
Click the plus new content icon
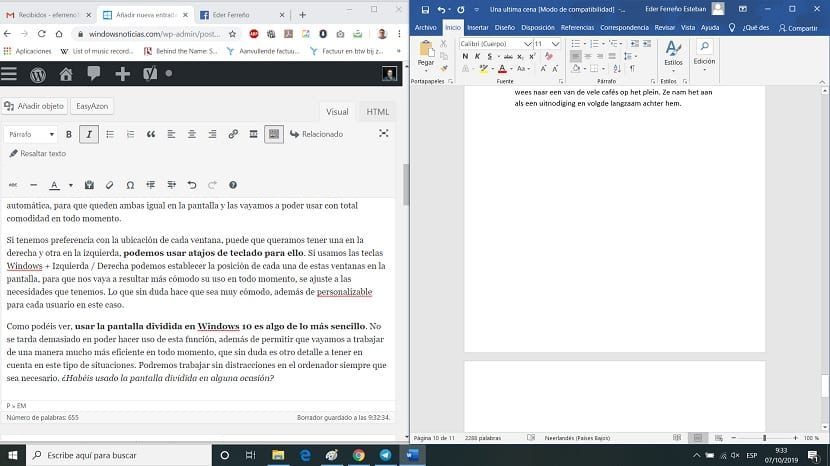tap(122, 74)
